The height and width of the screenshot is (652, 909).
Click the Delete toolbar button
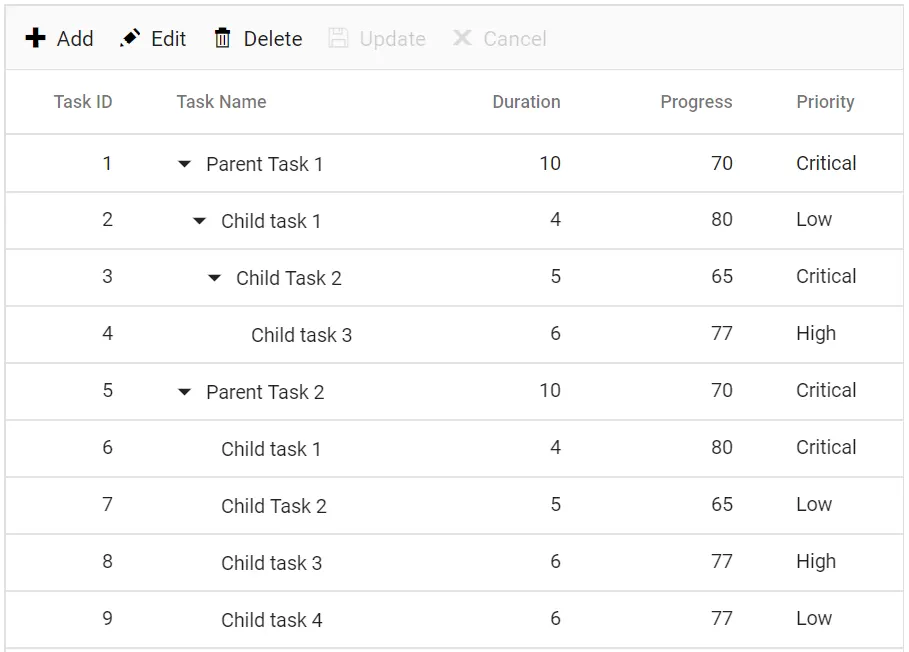click(257, 38)
